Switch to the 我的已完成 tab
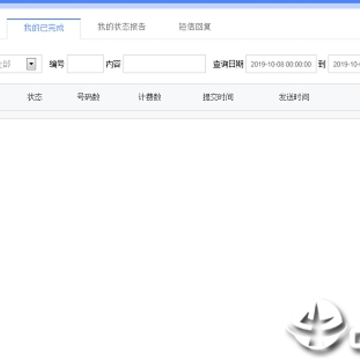The image size is (360, 360). (x=44, y=28)
